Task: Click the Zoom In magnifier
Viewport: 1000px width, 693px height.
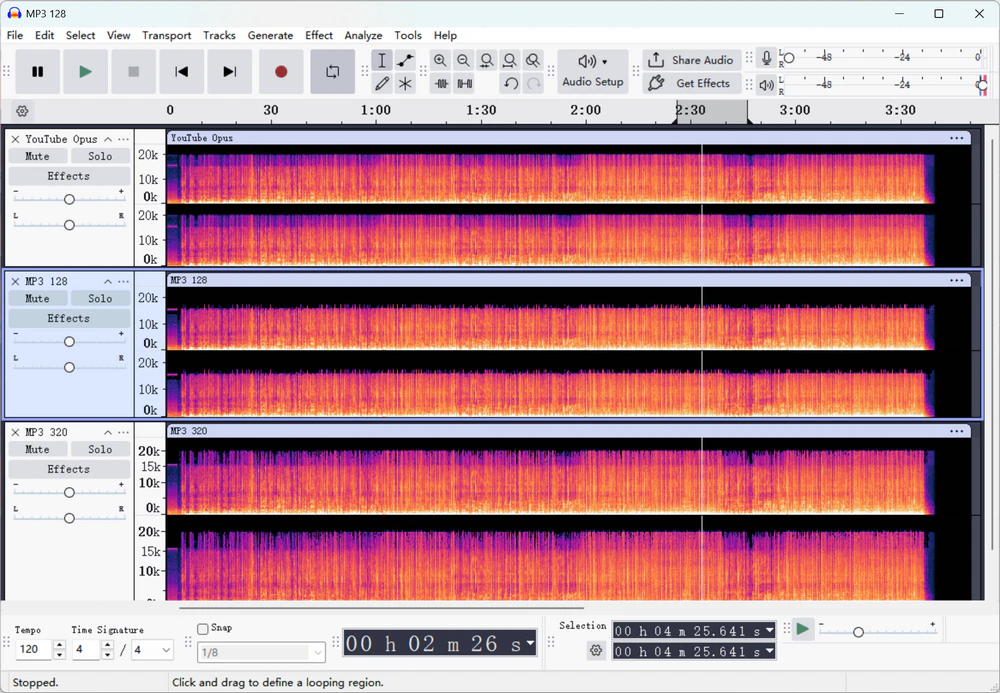Action: (x=440, y=61)
